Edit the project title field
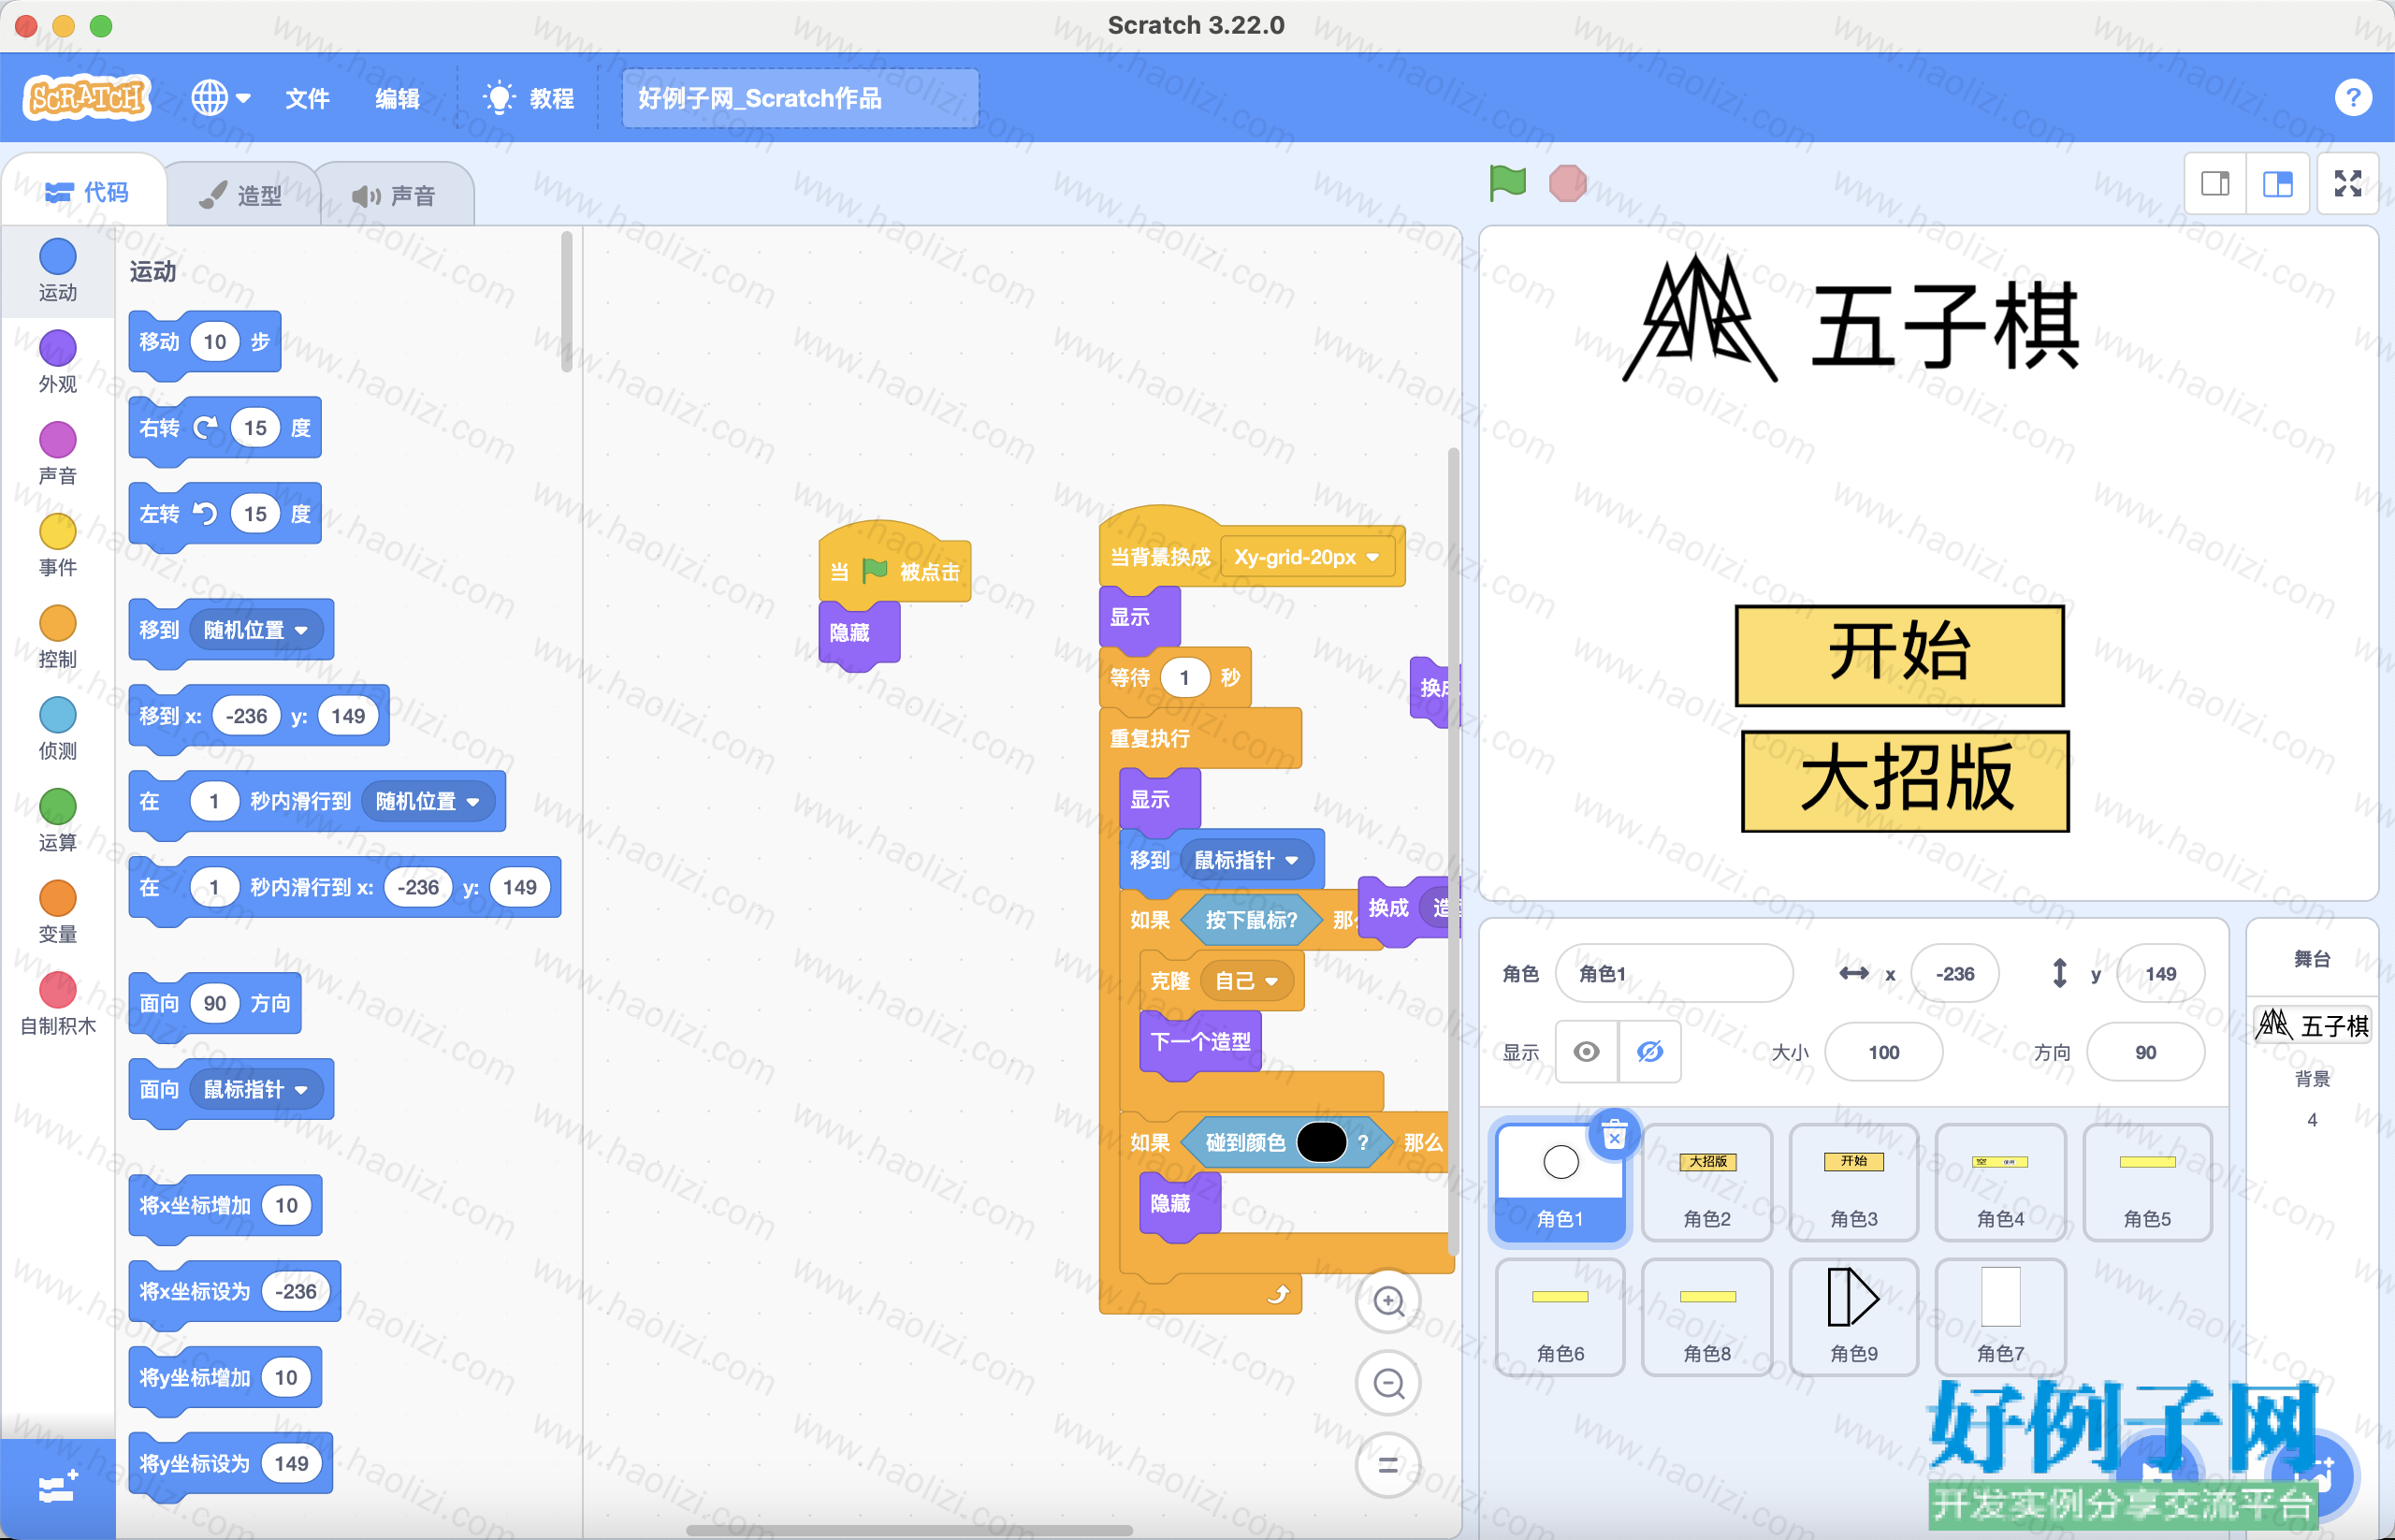Screen dimensions: 2395x1540 tap(800, 98)
